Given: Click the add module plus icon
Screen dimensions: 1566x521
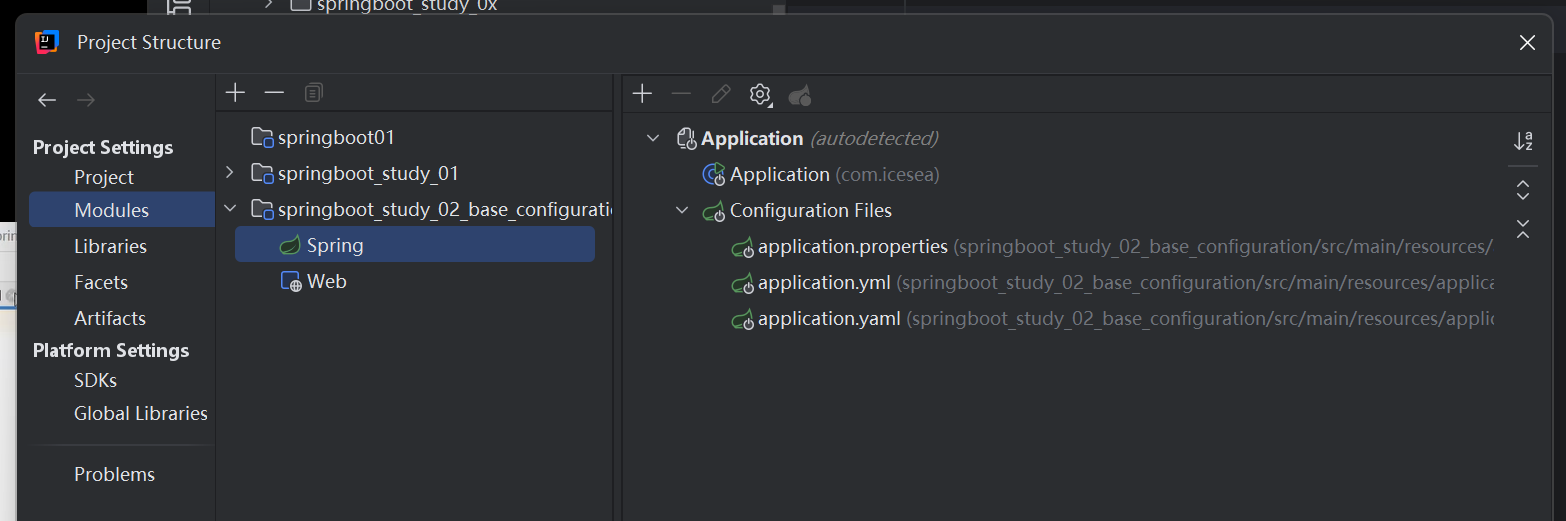Looking at the screenshot, I should 235,93.
